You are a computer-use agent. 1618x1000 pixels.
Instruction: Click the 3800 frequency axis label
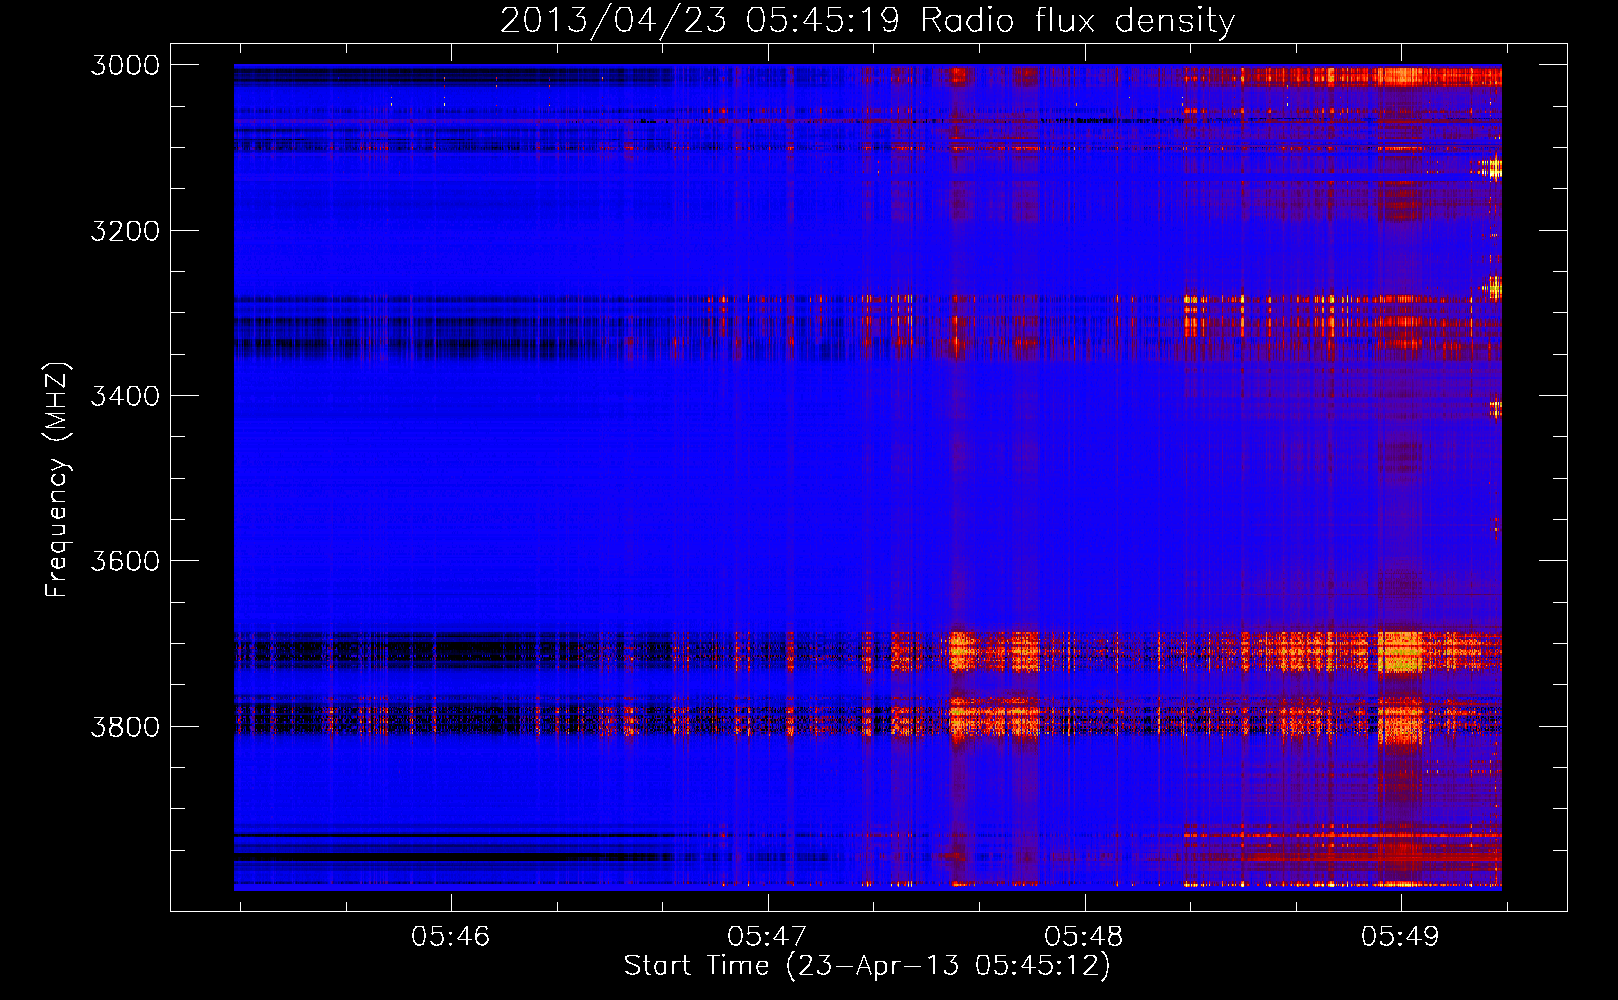pos(125,726)
